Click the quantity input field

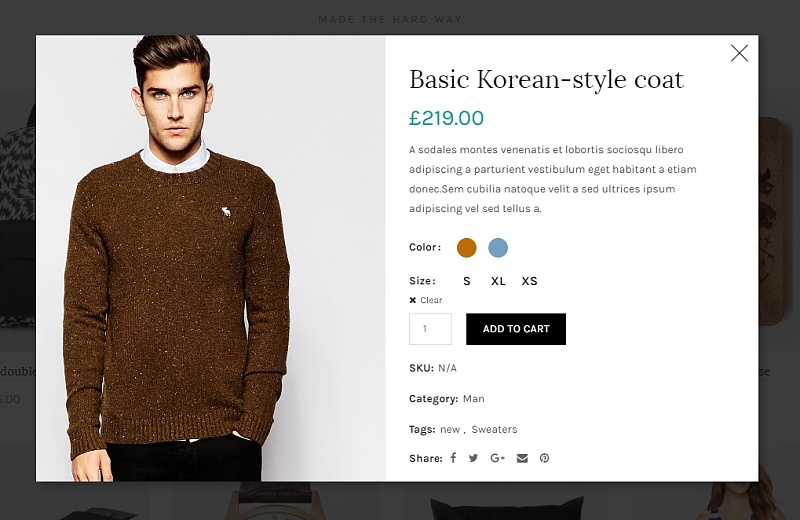point(430,329)
